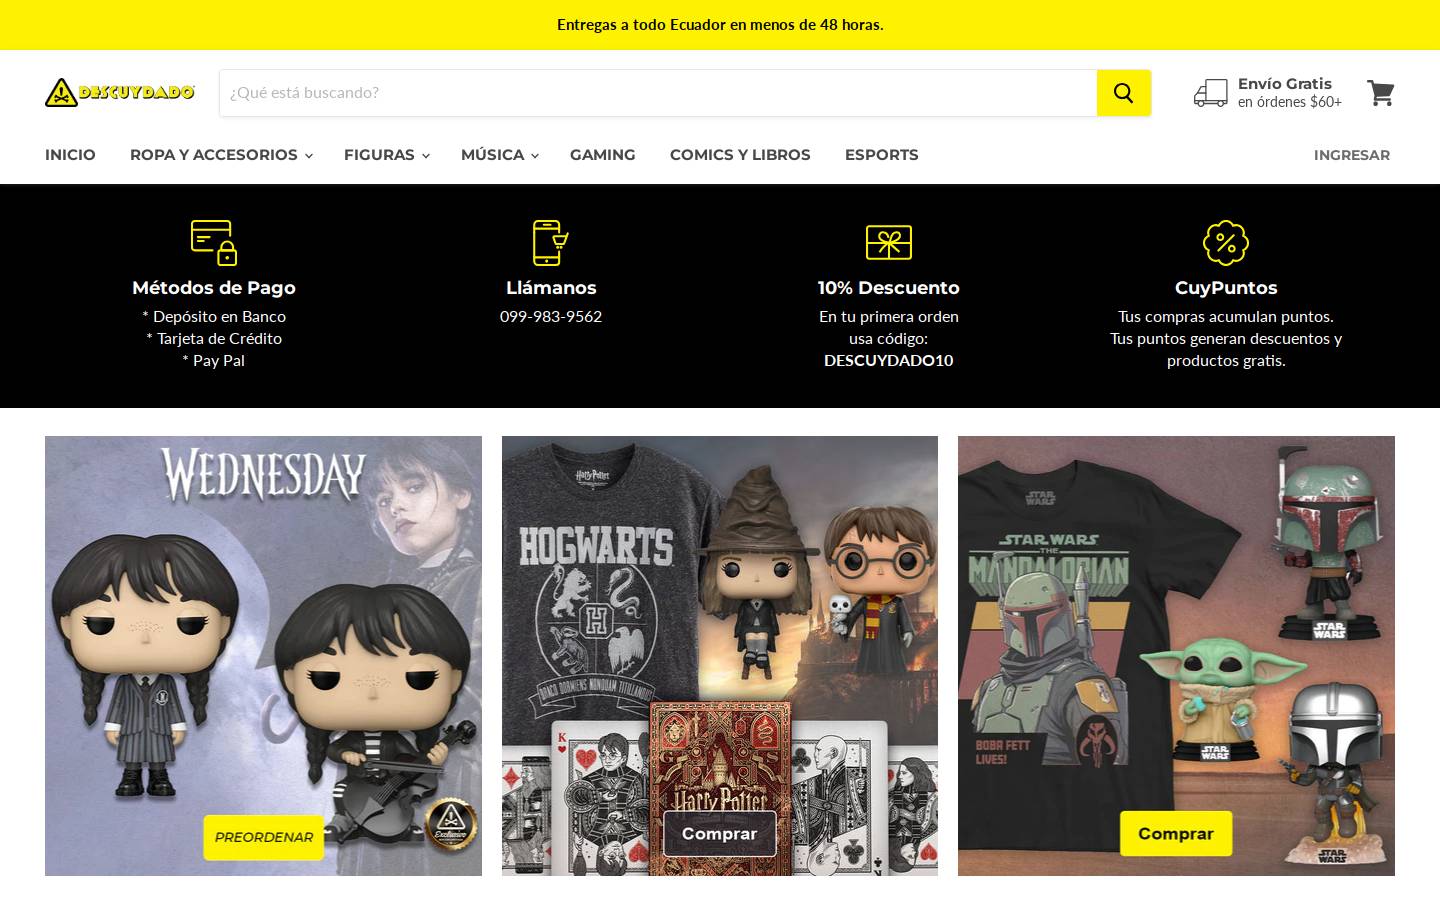This screenshot has height=900, width=1440.
Task: Click the discount code DESCUYDADO10
Action: tap(888, 360)
